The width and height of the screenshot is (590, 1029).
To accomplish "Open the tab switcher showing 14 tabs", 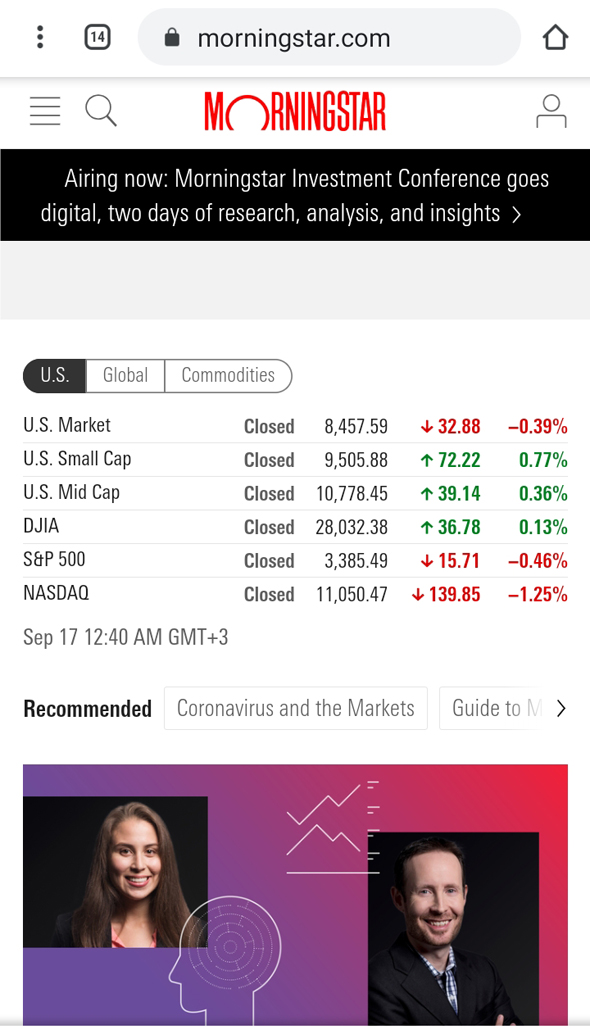I will pyautogui.click(x=97, y=37).
